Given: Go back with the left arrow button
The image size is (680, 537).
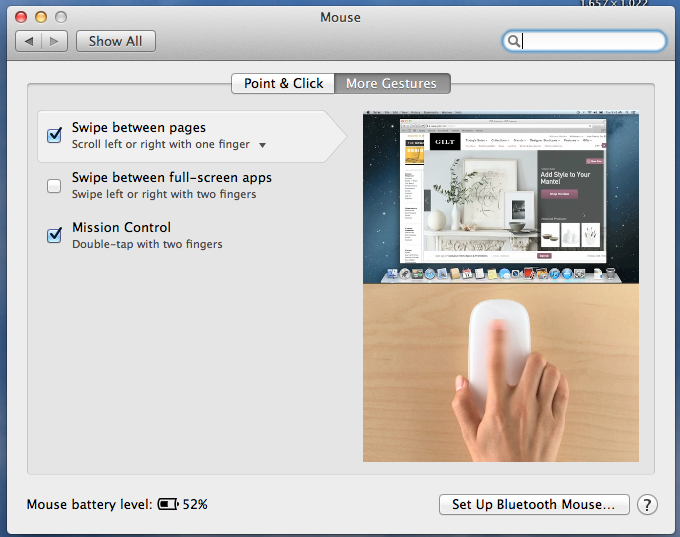Looking at the screenshot, I should click(x=29, y=41).
